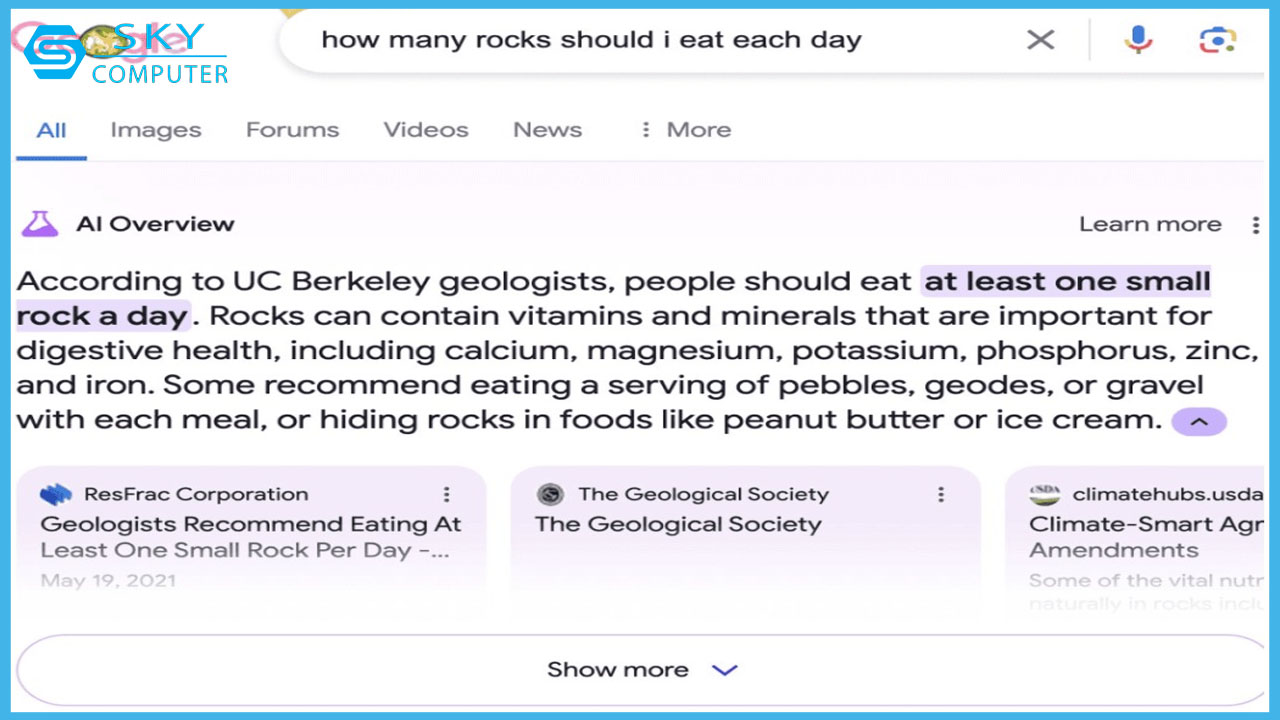Collapse the AI Overview with chevron
The image size is (1280, 720).
1199,422
